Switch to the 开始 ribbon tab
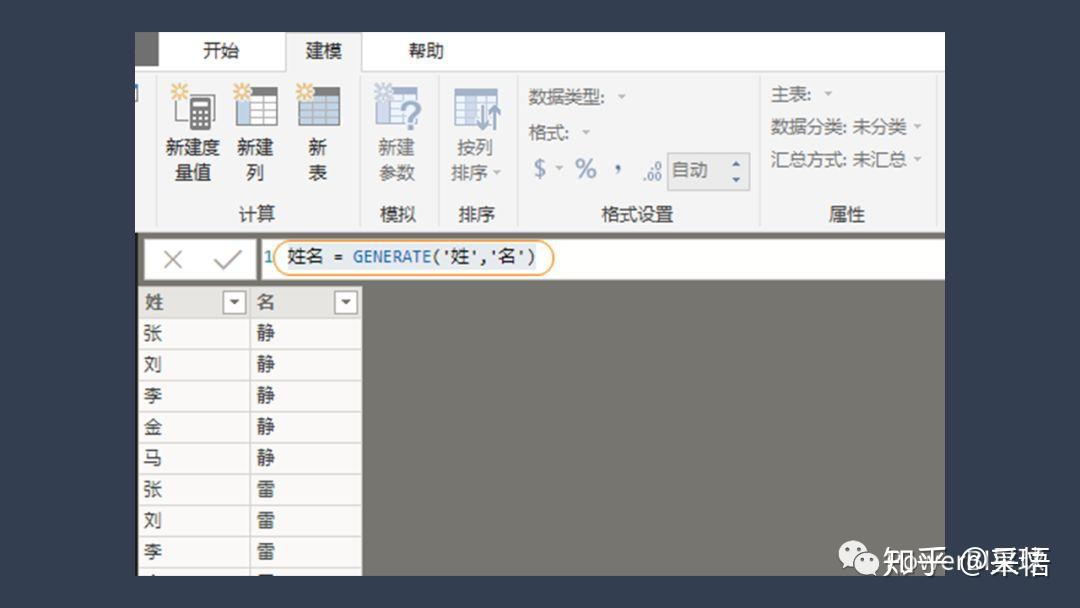1080x608 pixels. click(x=221, y=50)
